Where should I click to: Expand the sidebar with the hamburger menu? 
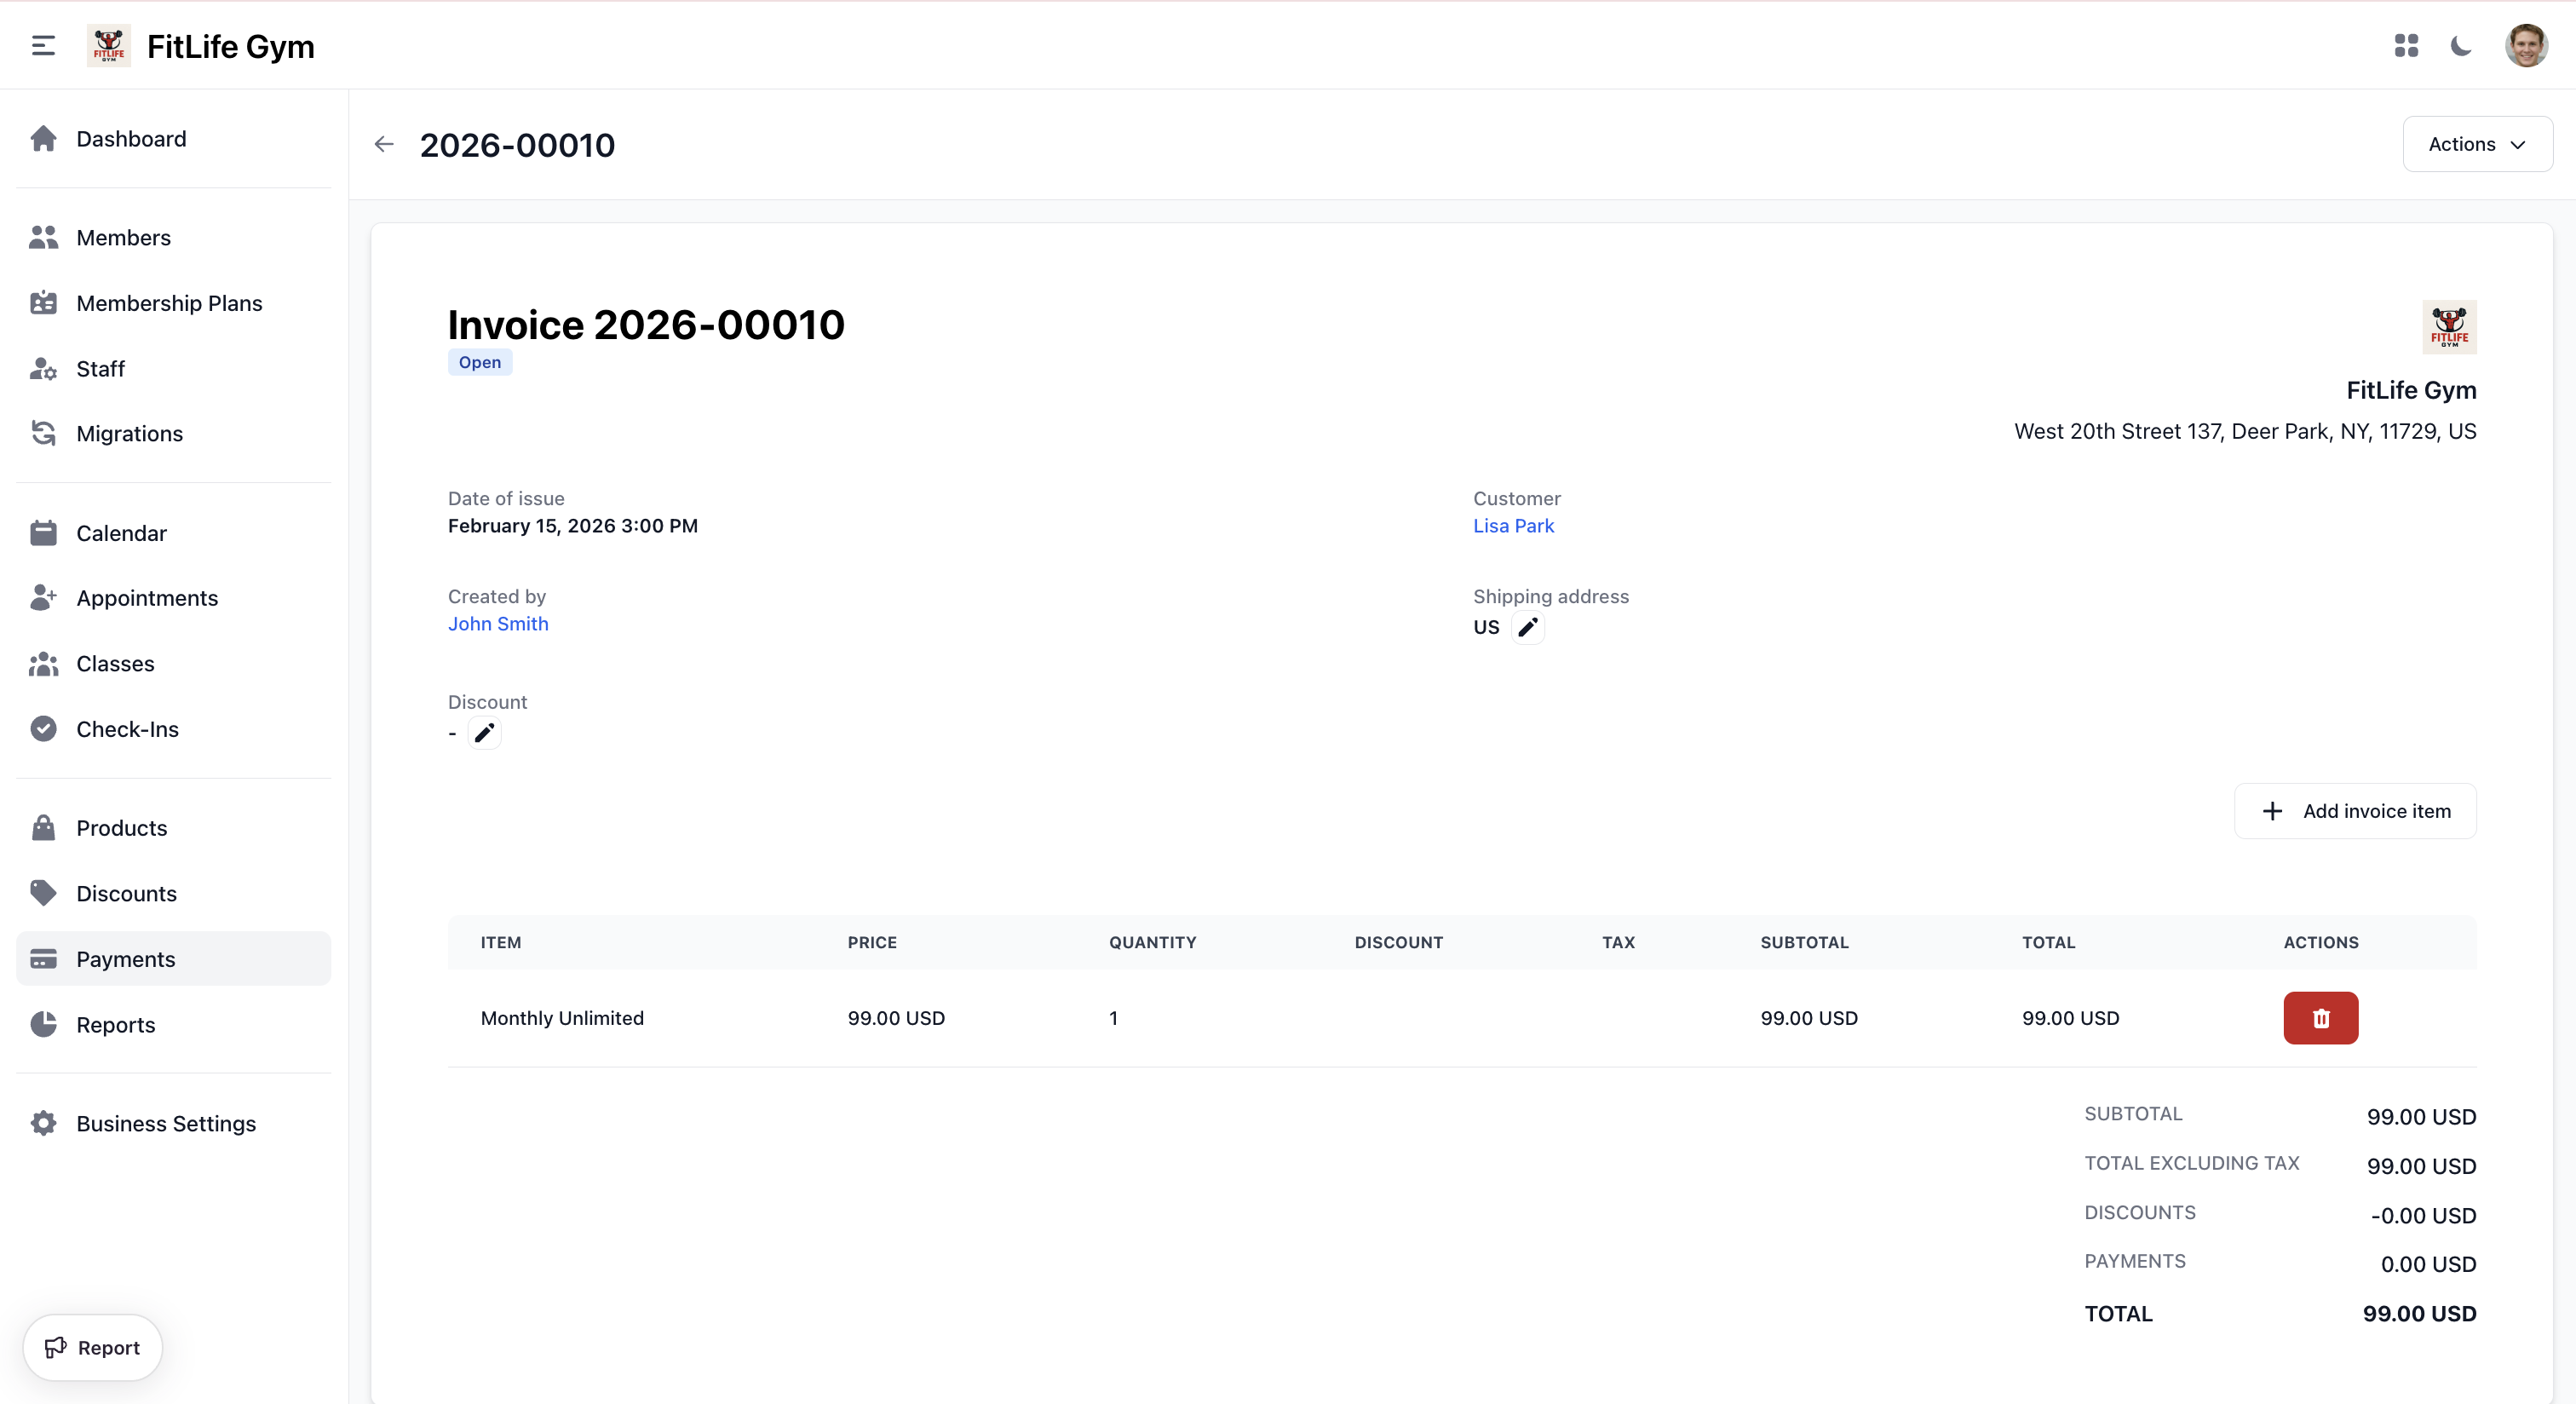pyautogui.click(x=42, y=45)
